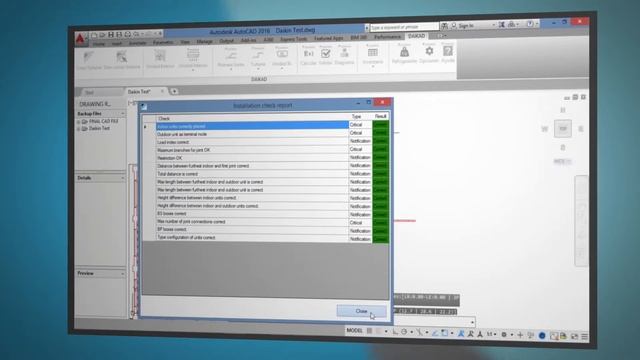Open the status bar customization menu icon

tap(584, 336)
